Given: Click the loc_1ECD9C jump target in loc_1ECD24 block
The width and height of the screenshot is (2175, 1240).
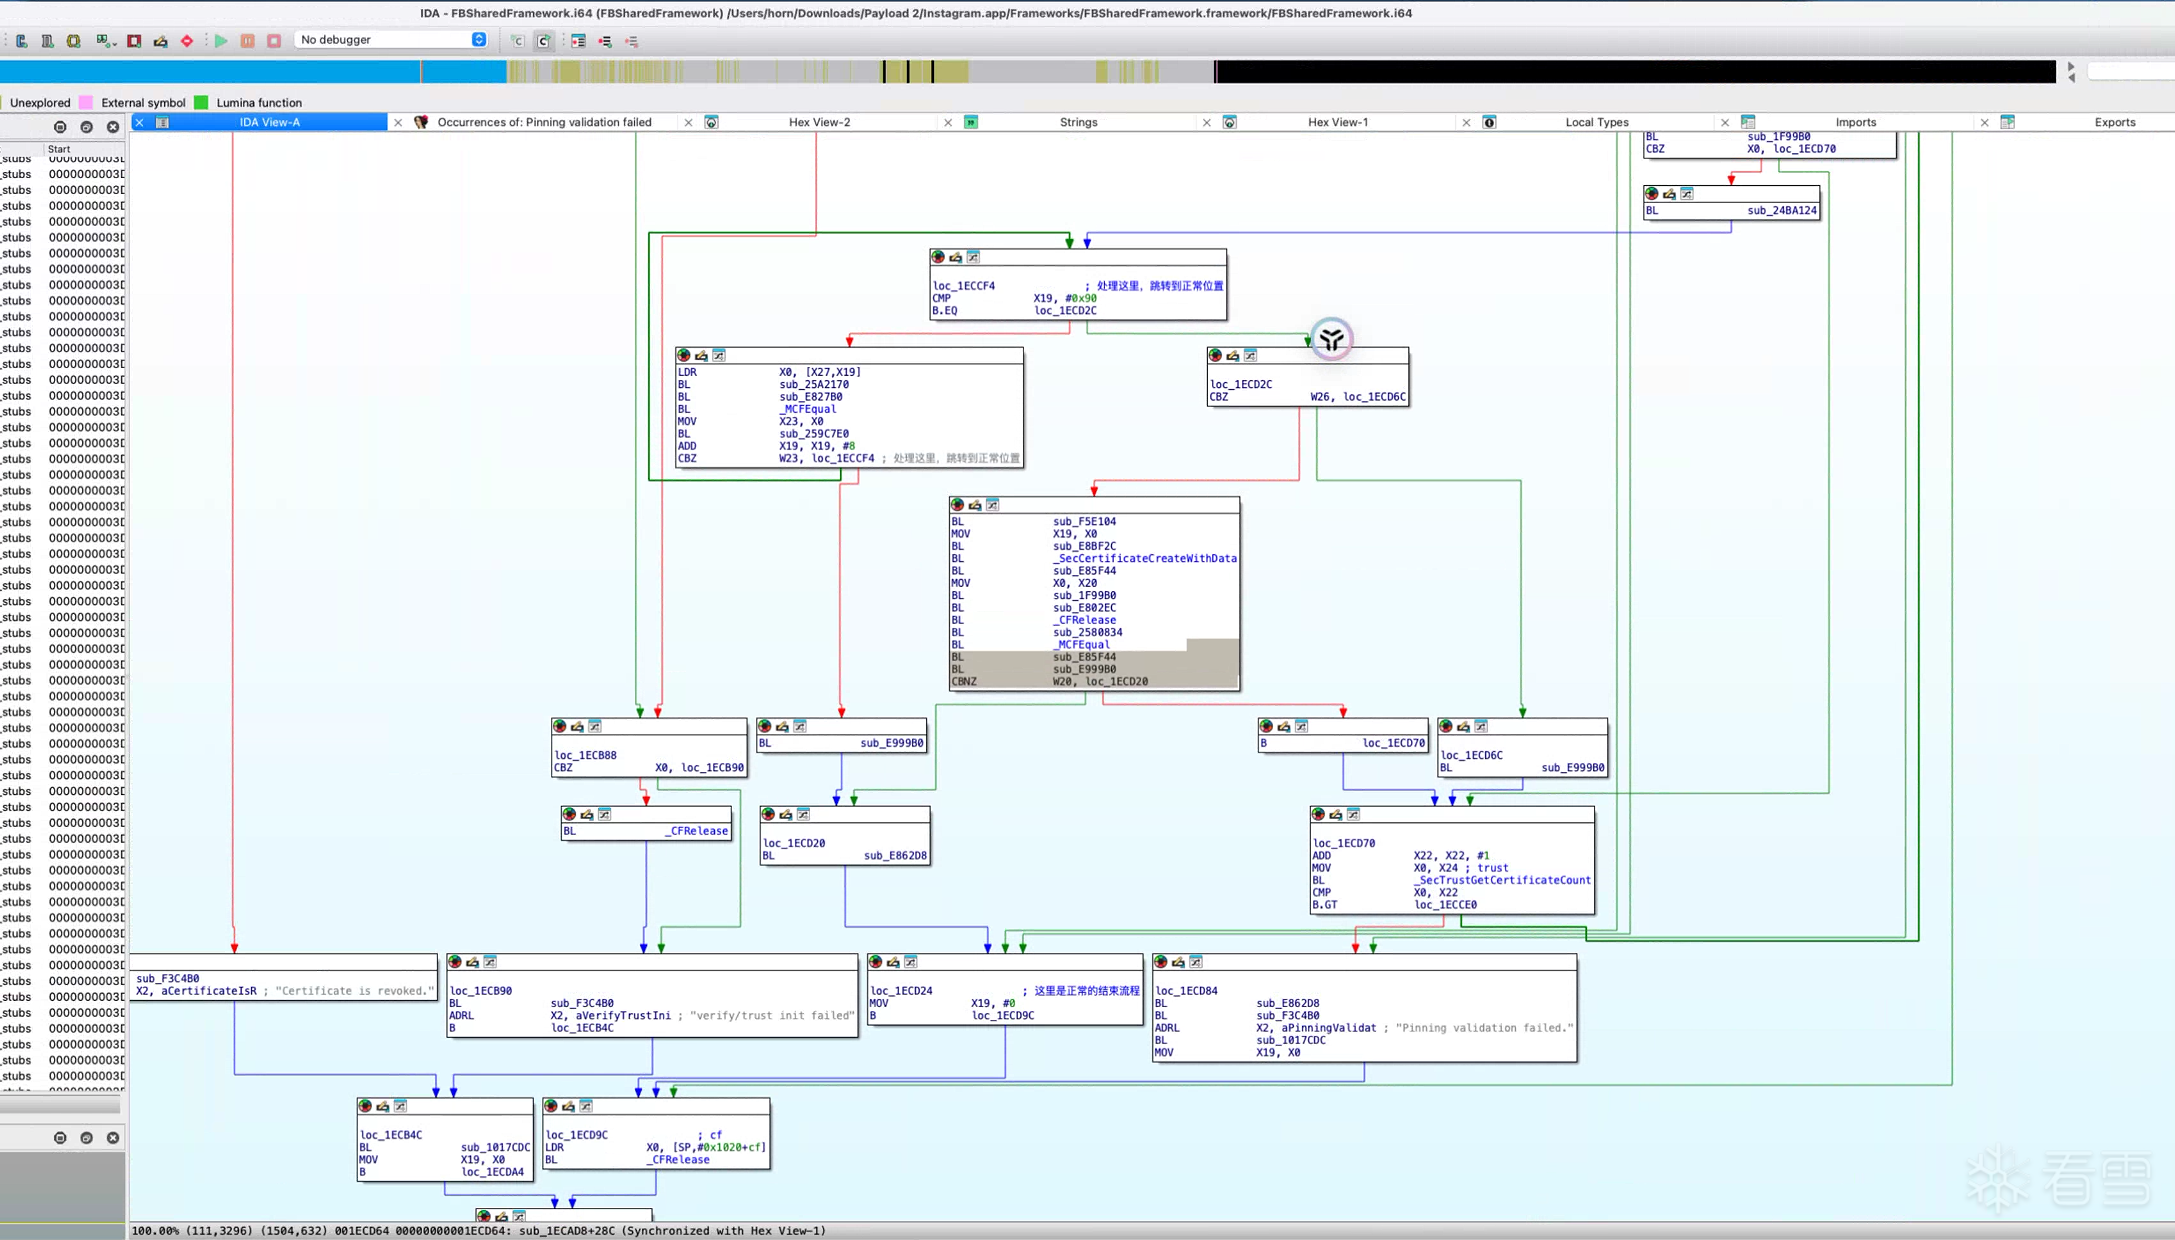Looking at the screenshot, I should pyautogui.click(x=1003, y=1015).
